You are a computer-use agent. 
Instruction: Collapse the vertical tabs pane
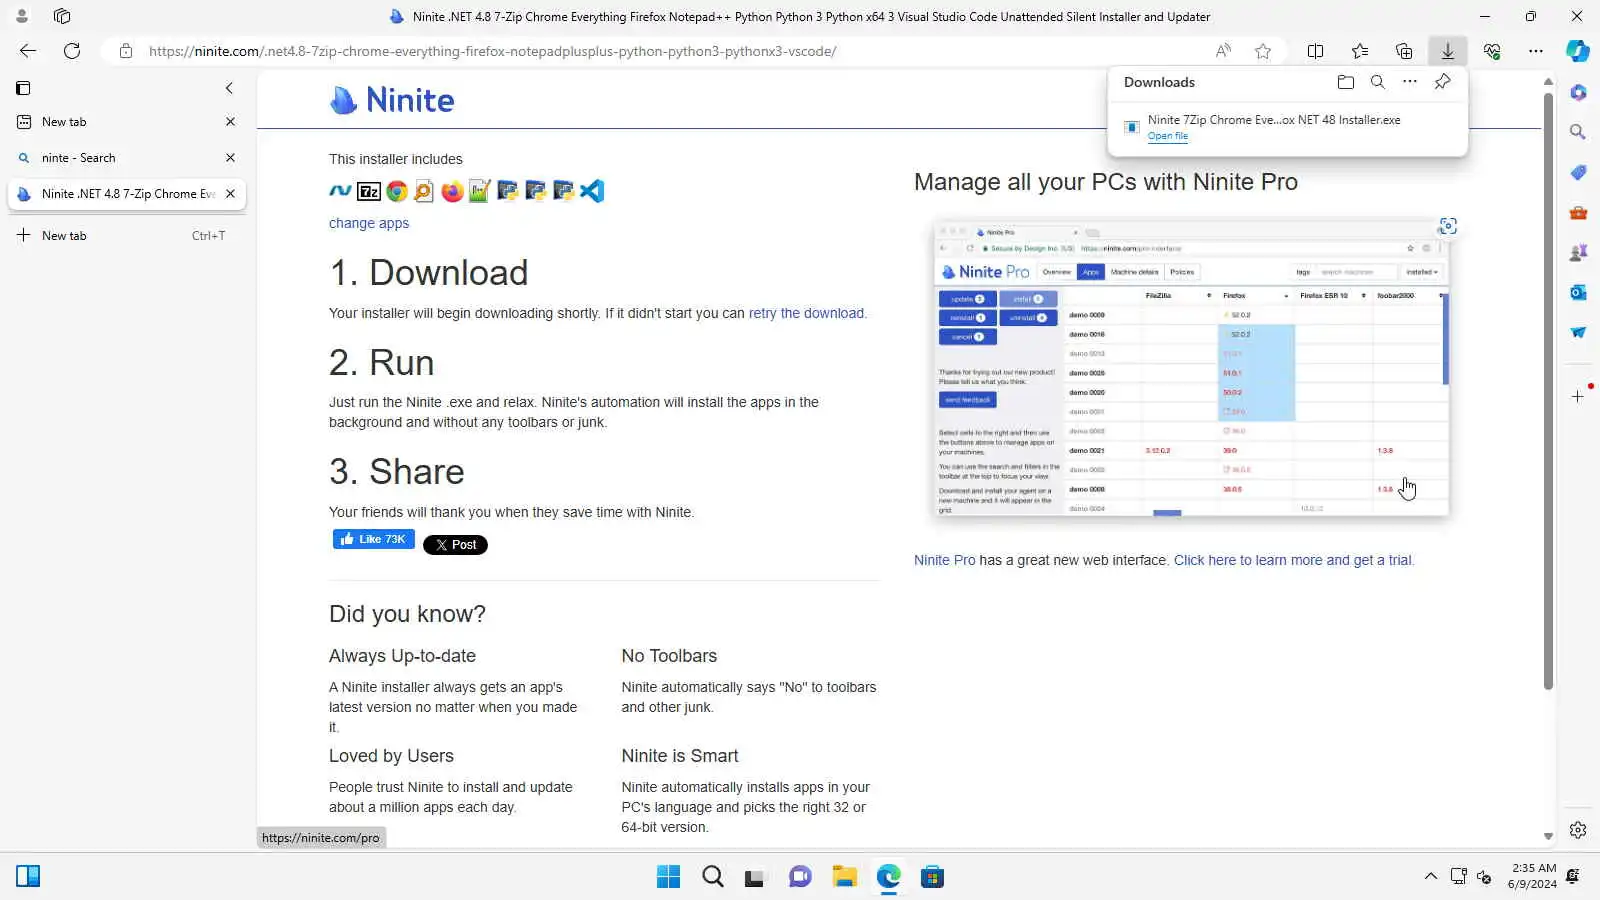click(x=229, y=88)
